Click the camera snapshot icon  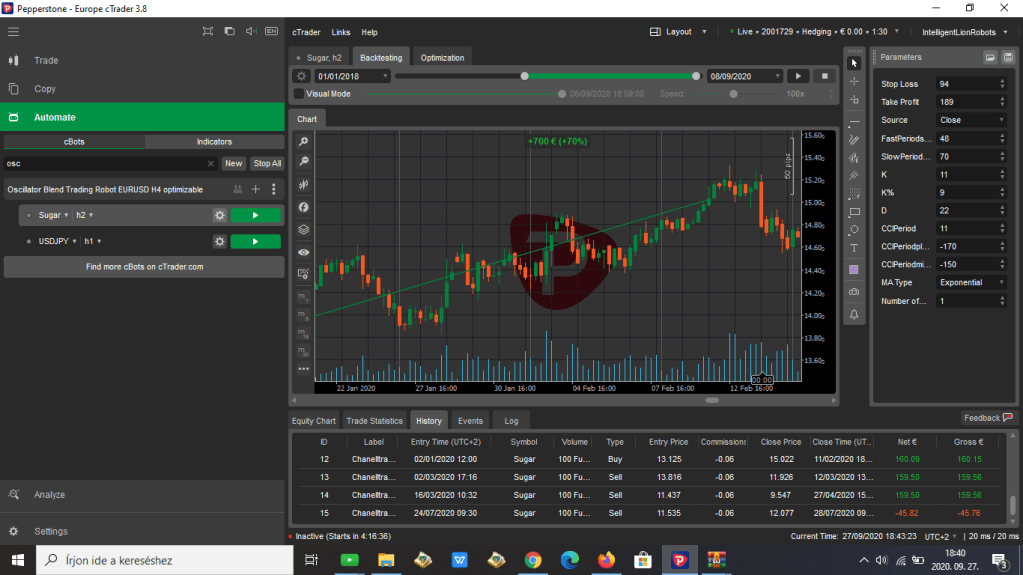coord(854,291)
